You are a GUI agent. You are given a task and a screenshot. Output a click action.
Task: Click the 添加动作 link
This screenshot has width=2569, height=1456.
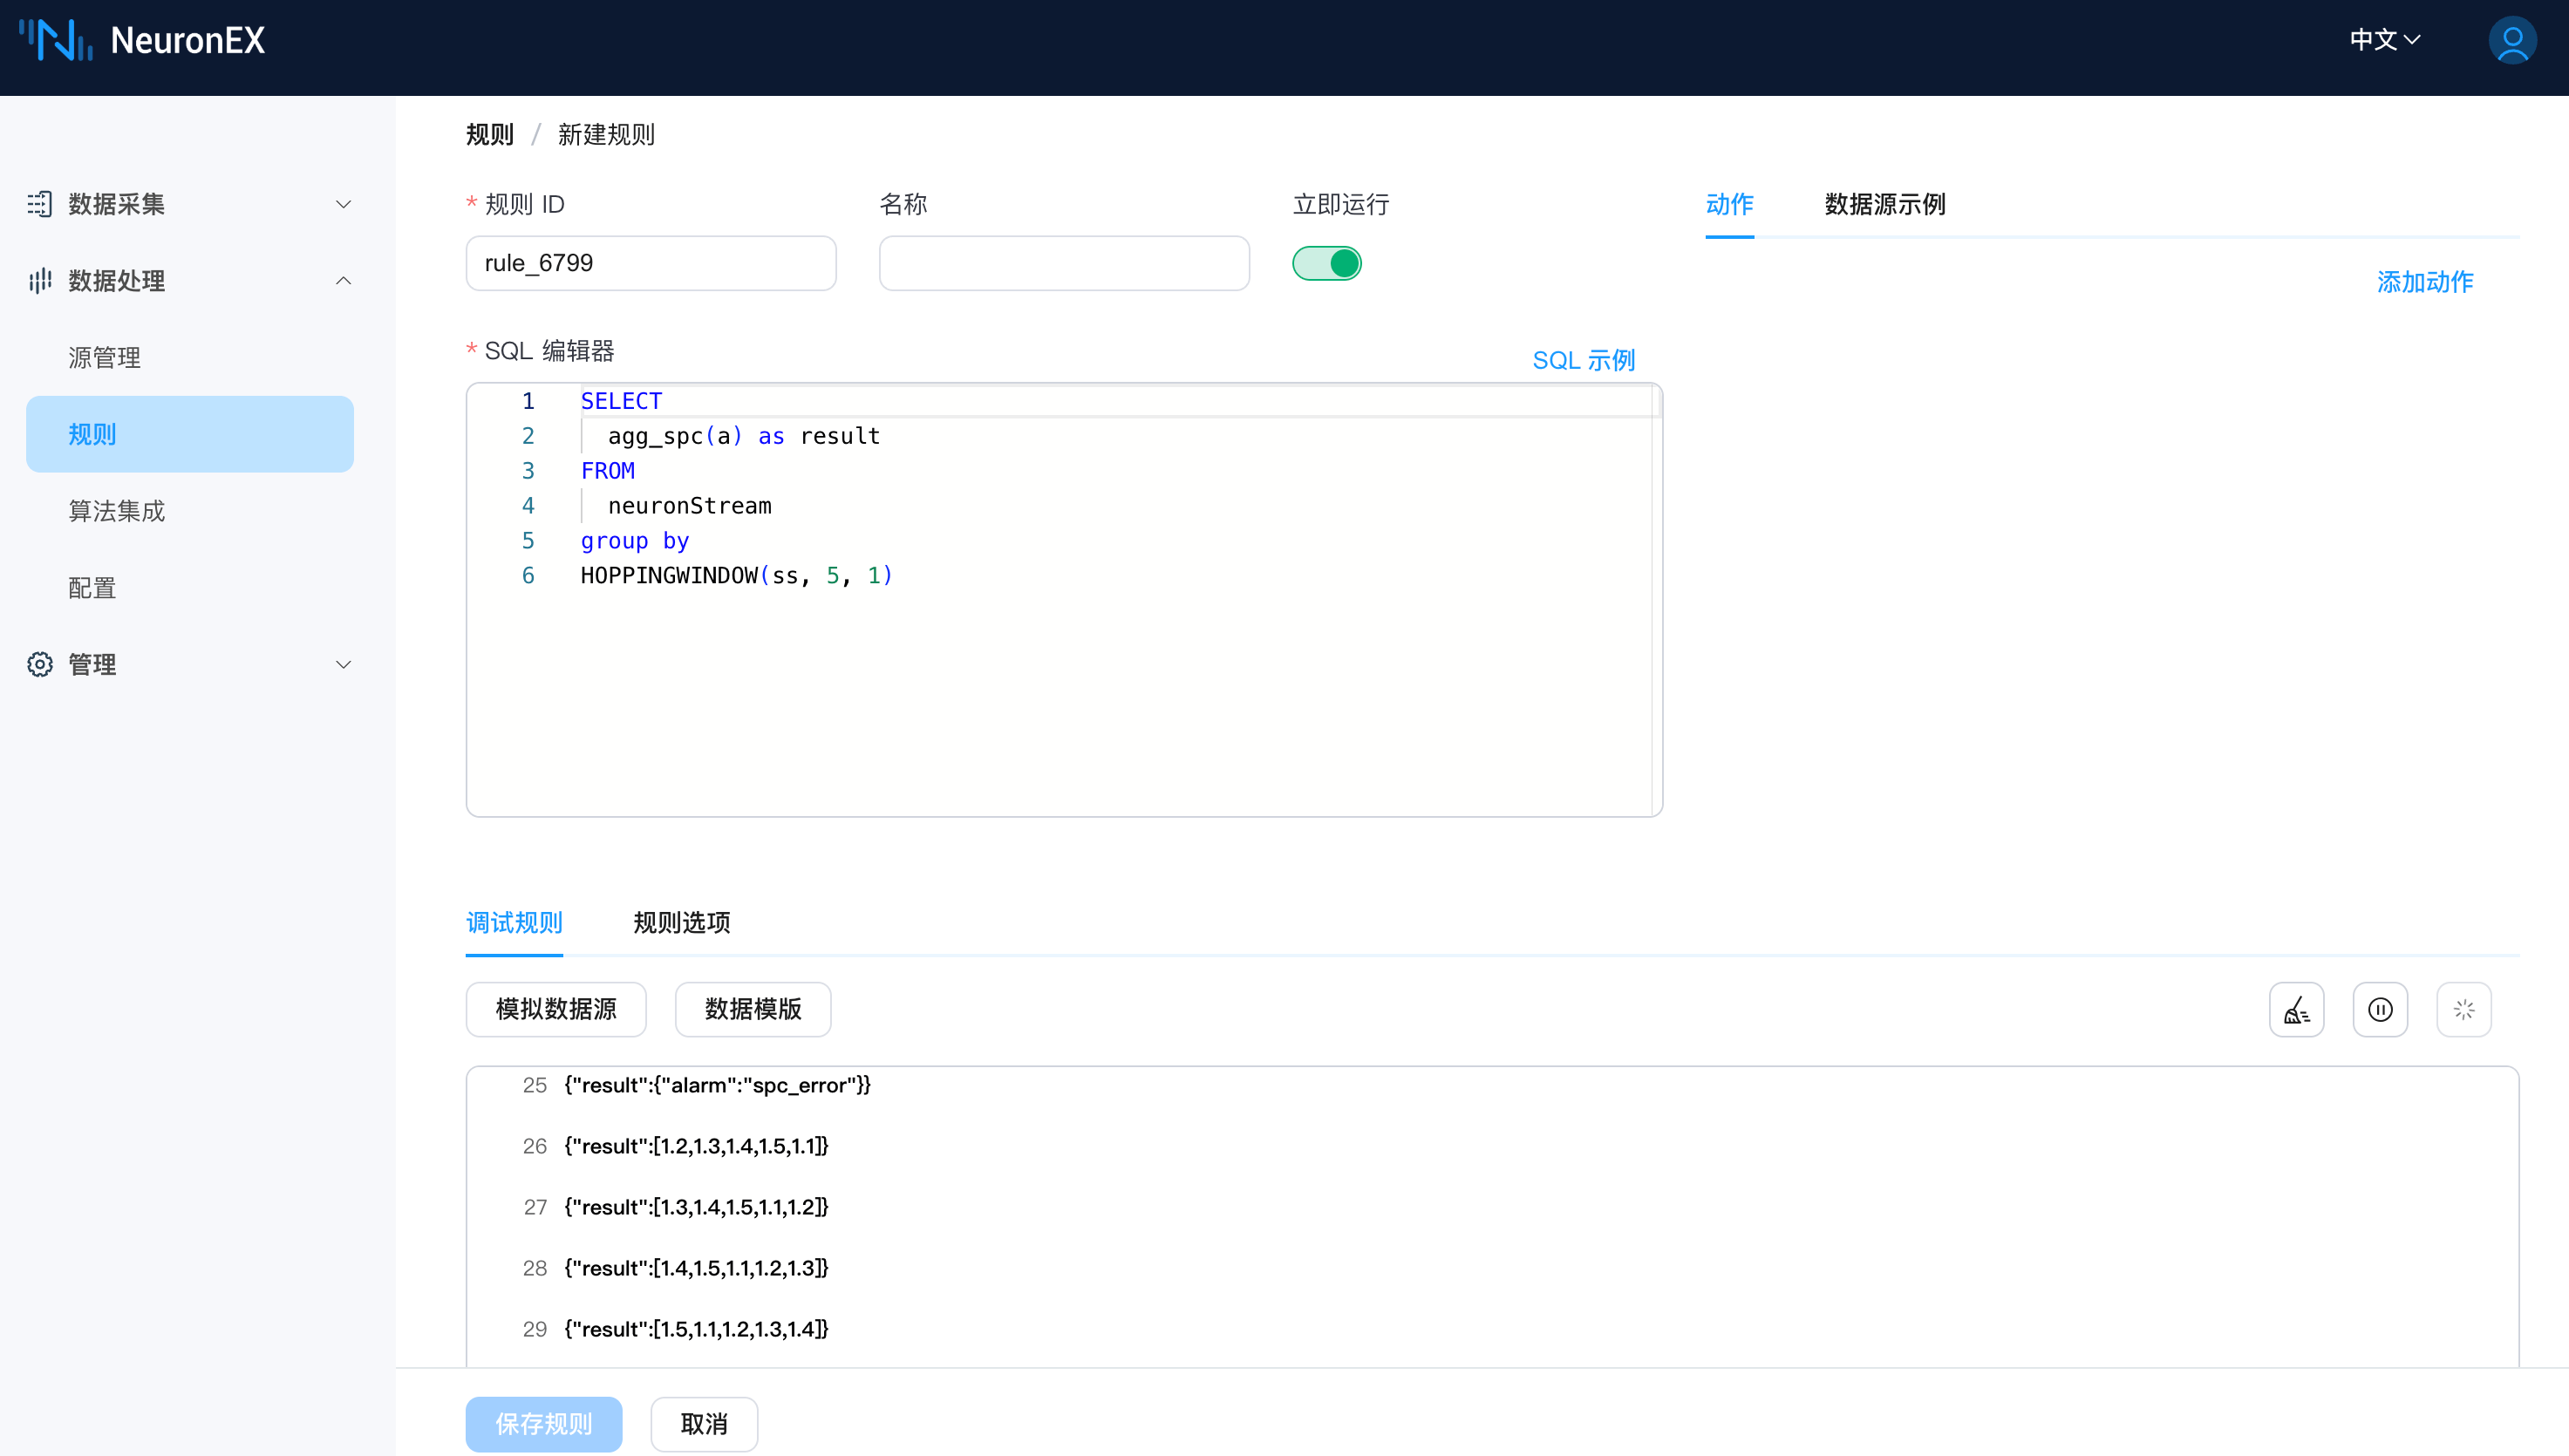(x=2424, y=282)
